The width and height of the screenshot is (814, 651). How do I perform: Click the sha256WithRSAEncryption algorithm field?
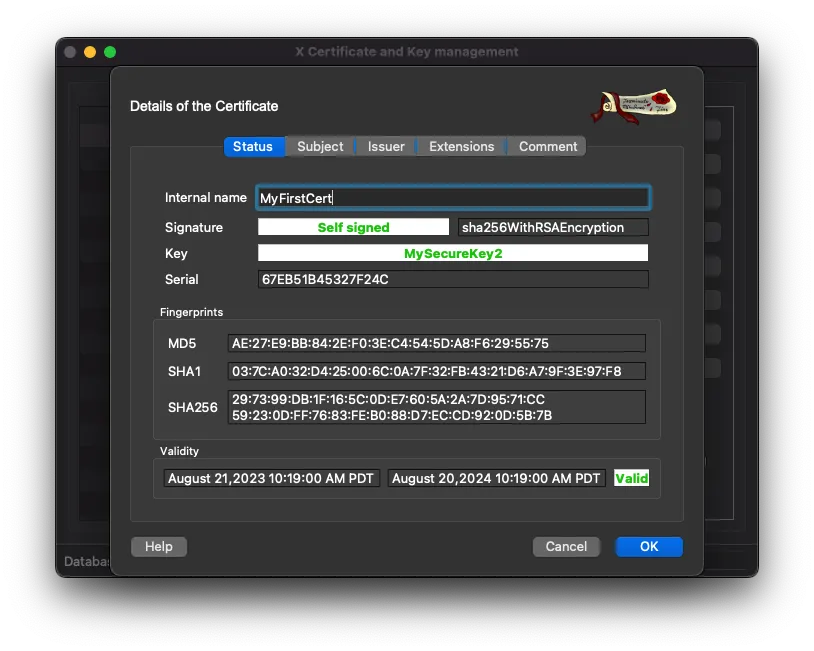pos(551,227)
